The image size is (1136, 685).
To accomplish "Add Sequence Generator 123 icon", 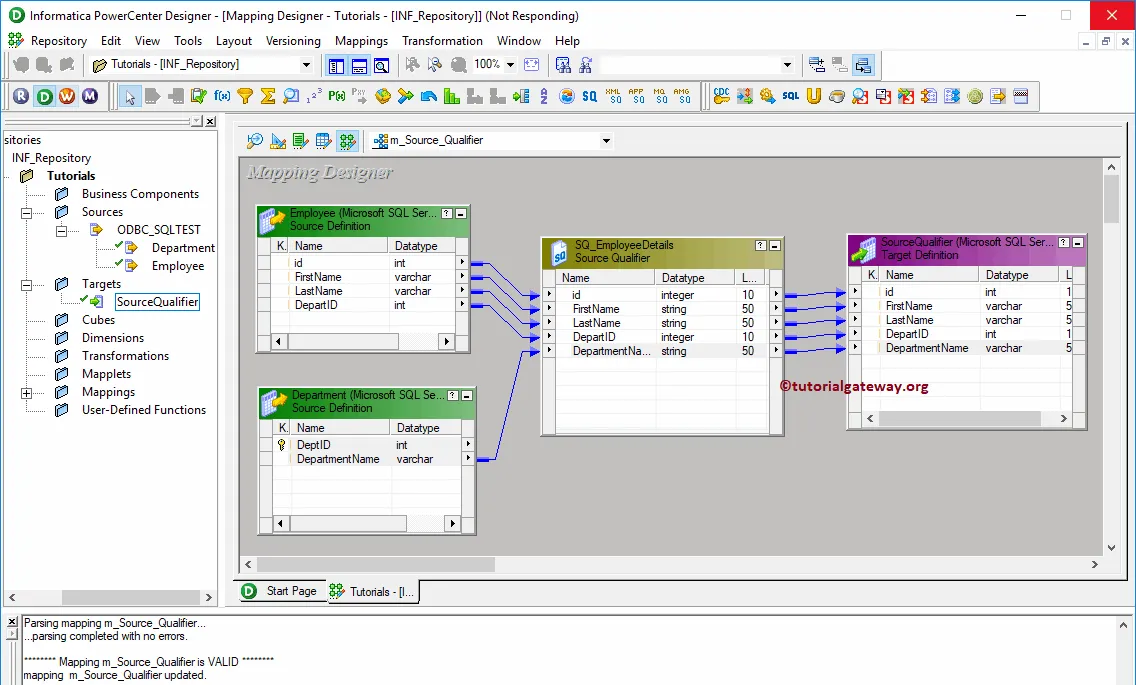I will (314, 96).
